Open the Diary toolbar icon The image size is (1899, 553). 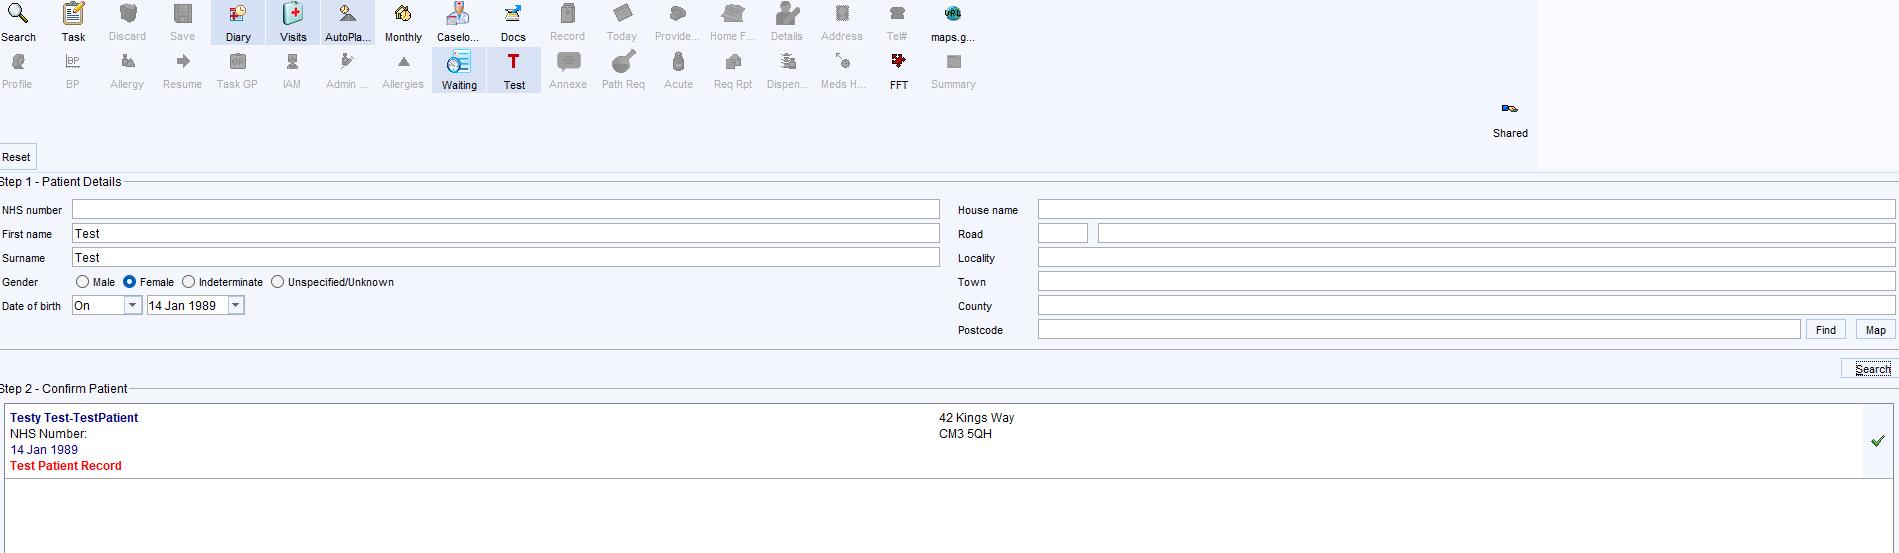238,23
